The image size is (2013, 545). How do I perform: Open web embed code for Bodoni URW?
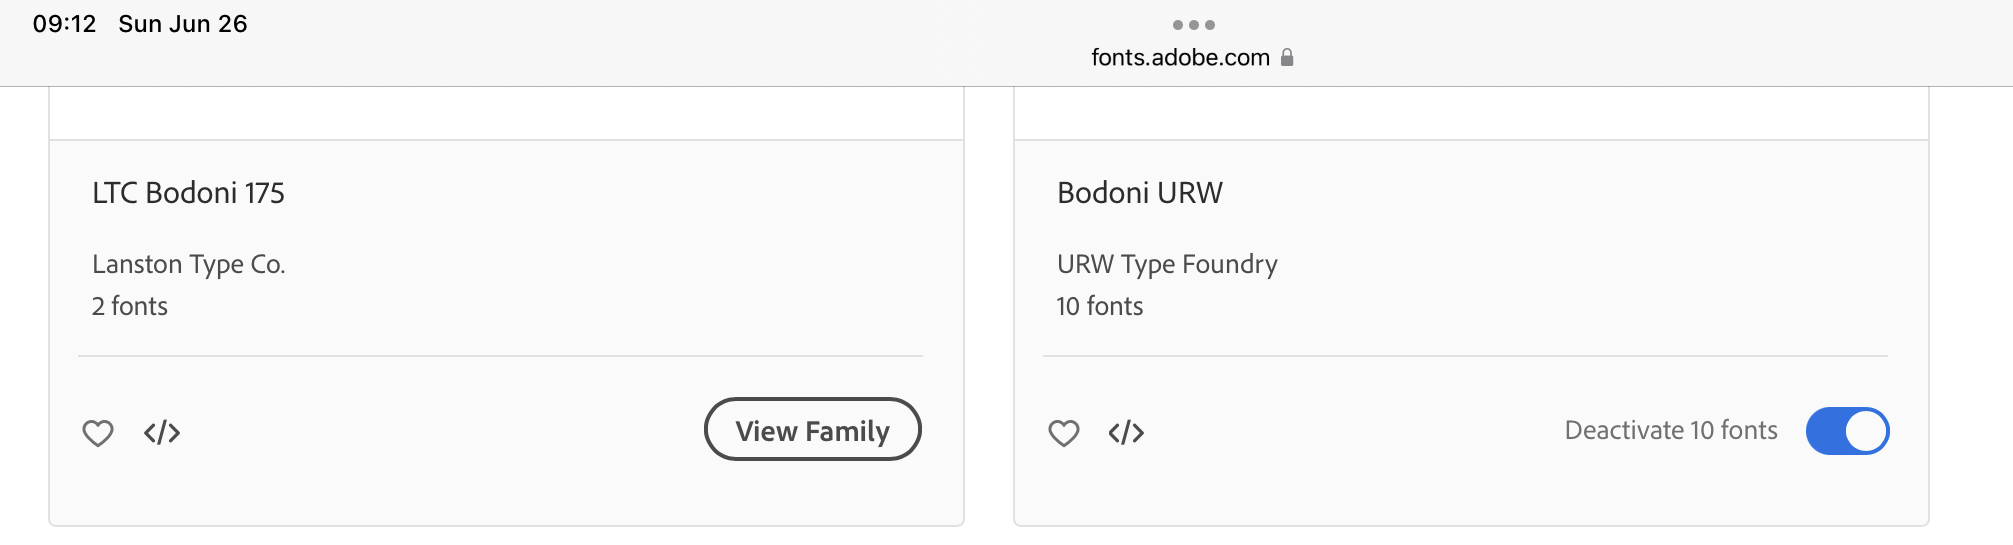pyautogui.click(x=1126, y=432)
